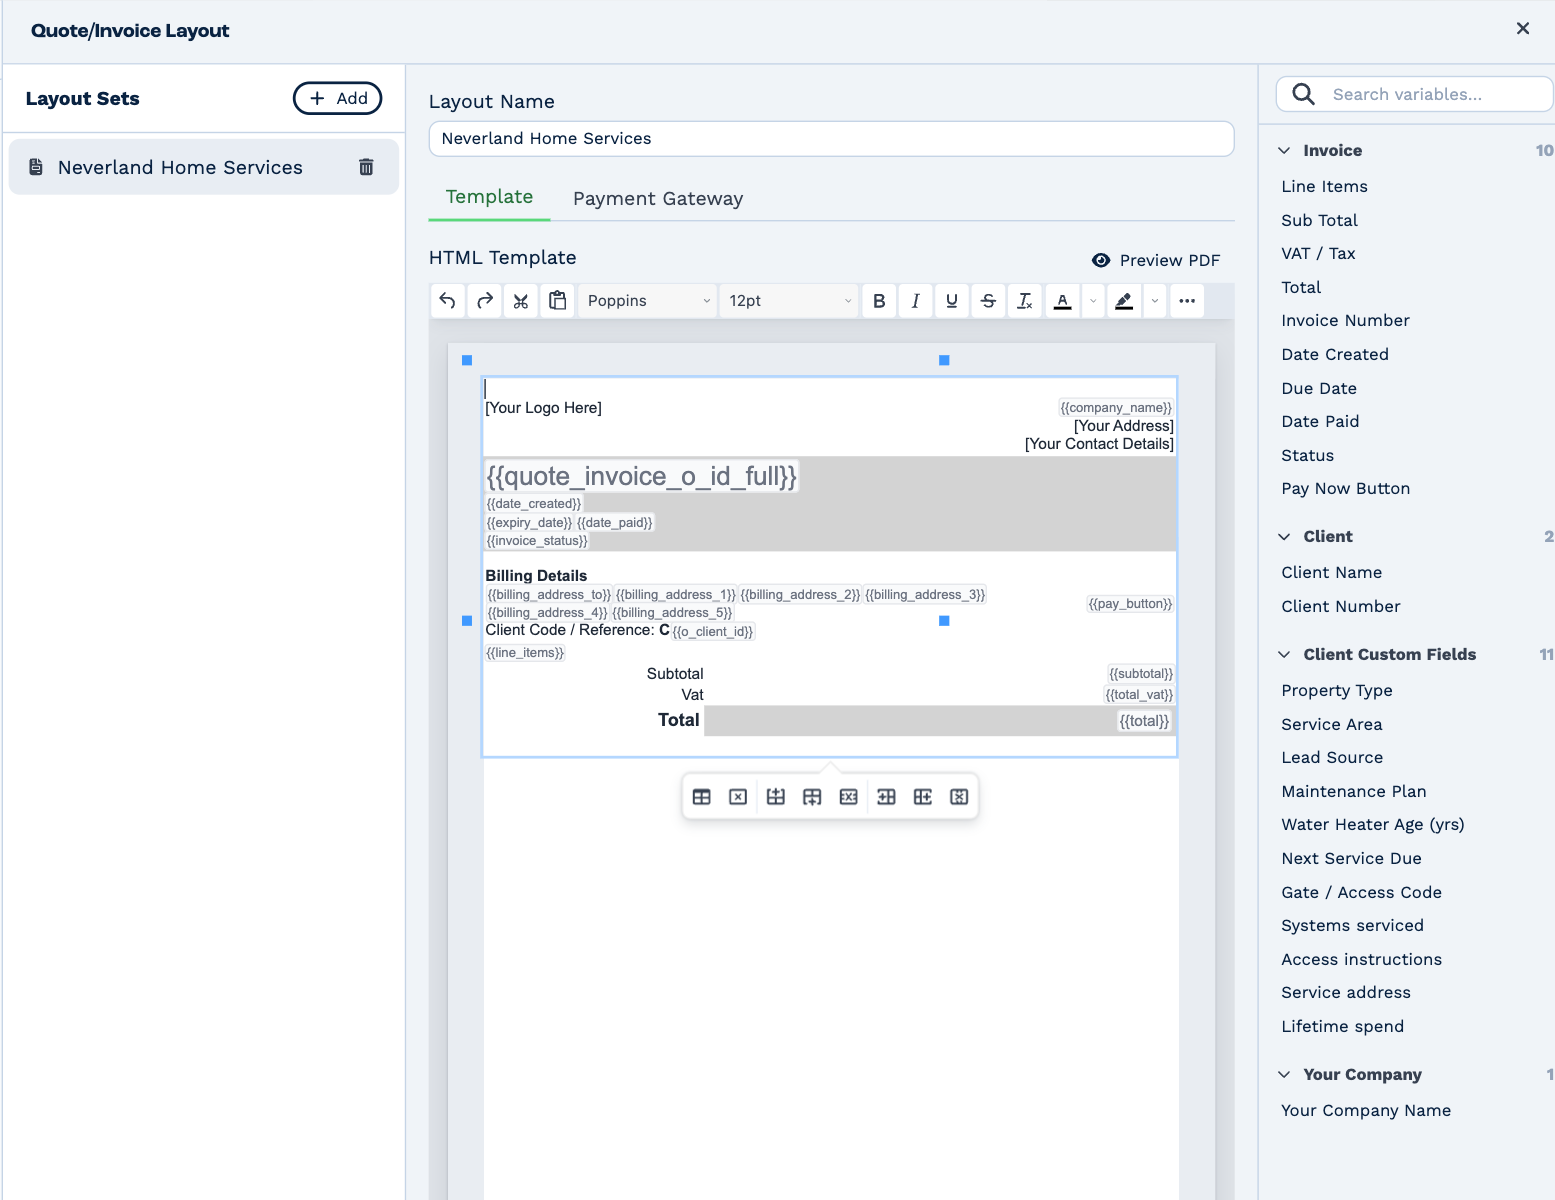The width and height of the screenshot is (1555, 1200).
Task: Click the Undo arrow in the editor toolbar
Action: [x=448, y=301]
